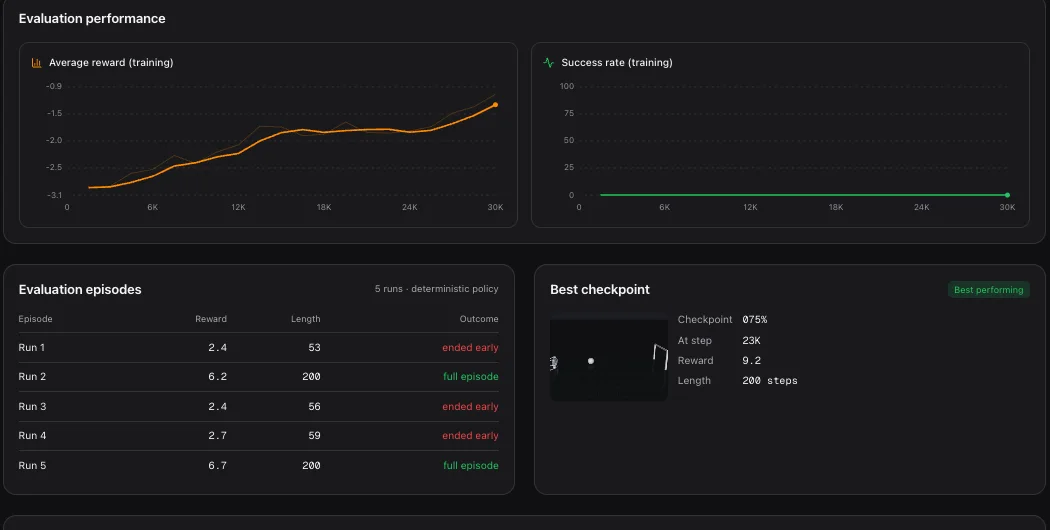The image size is (1050, 530).
Task: Click the Best performing badge
Action: pos(988,289)
